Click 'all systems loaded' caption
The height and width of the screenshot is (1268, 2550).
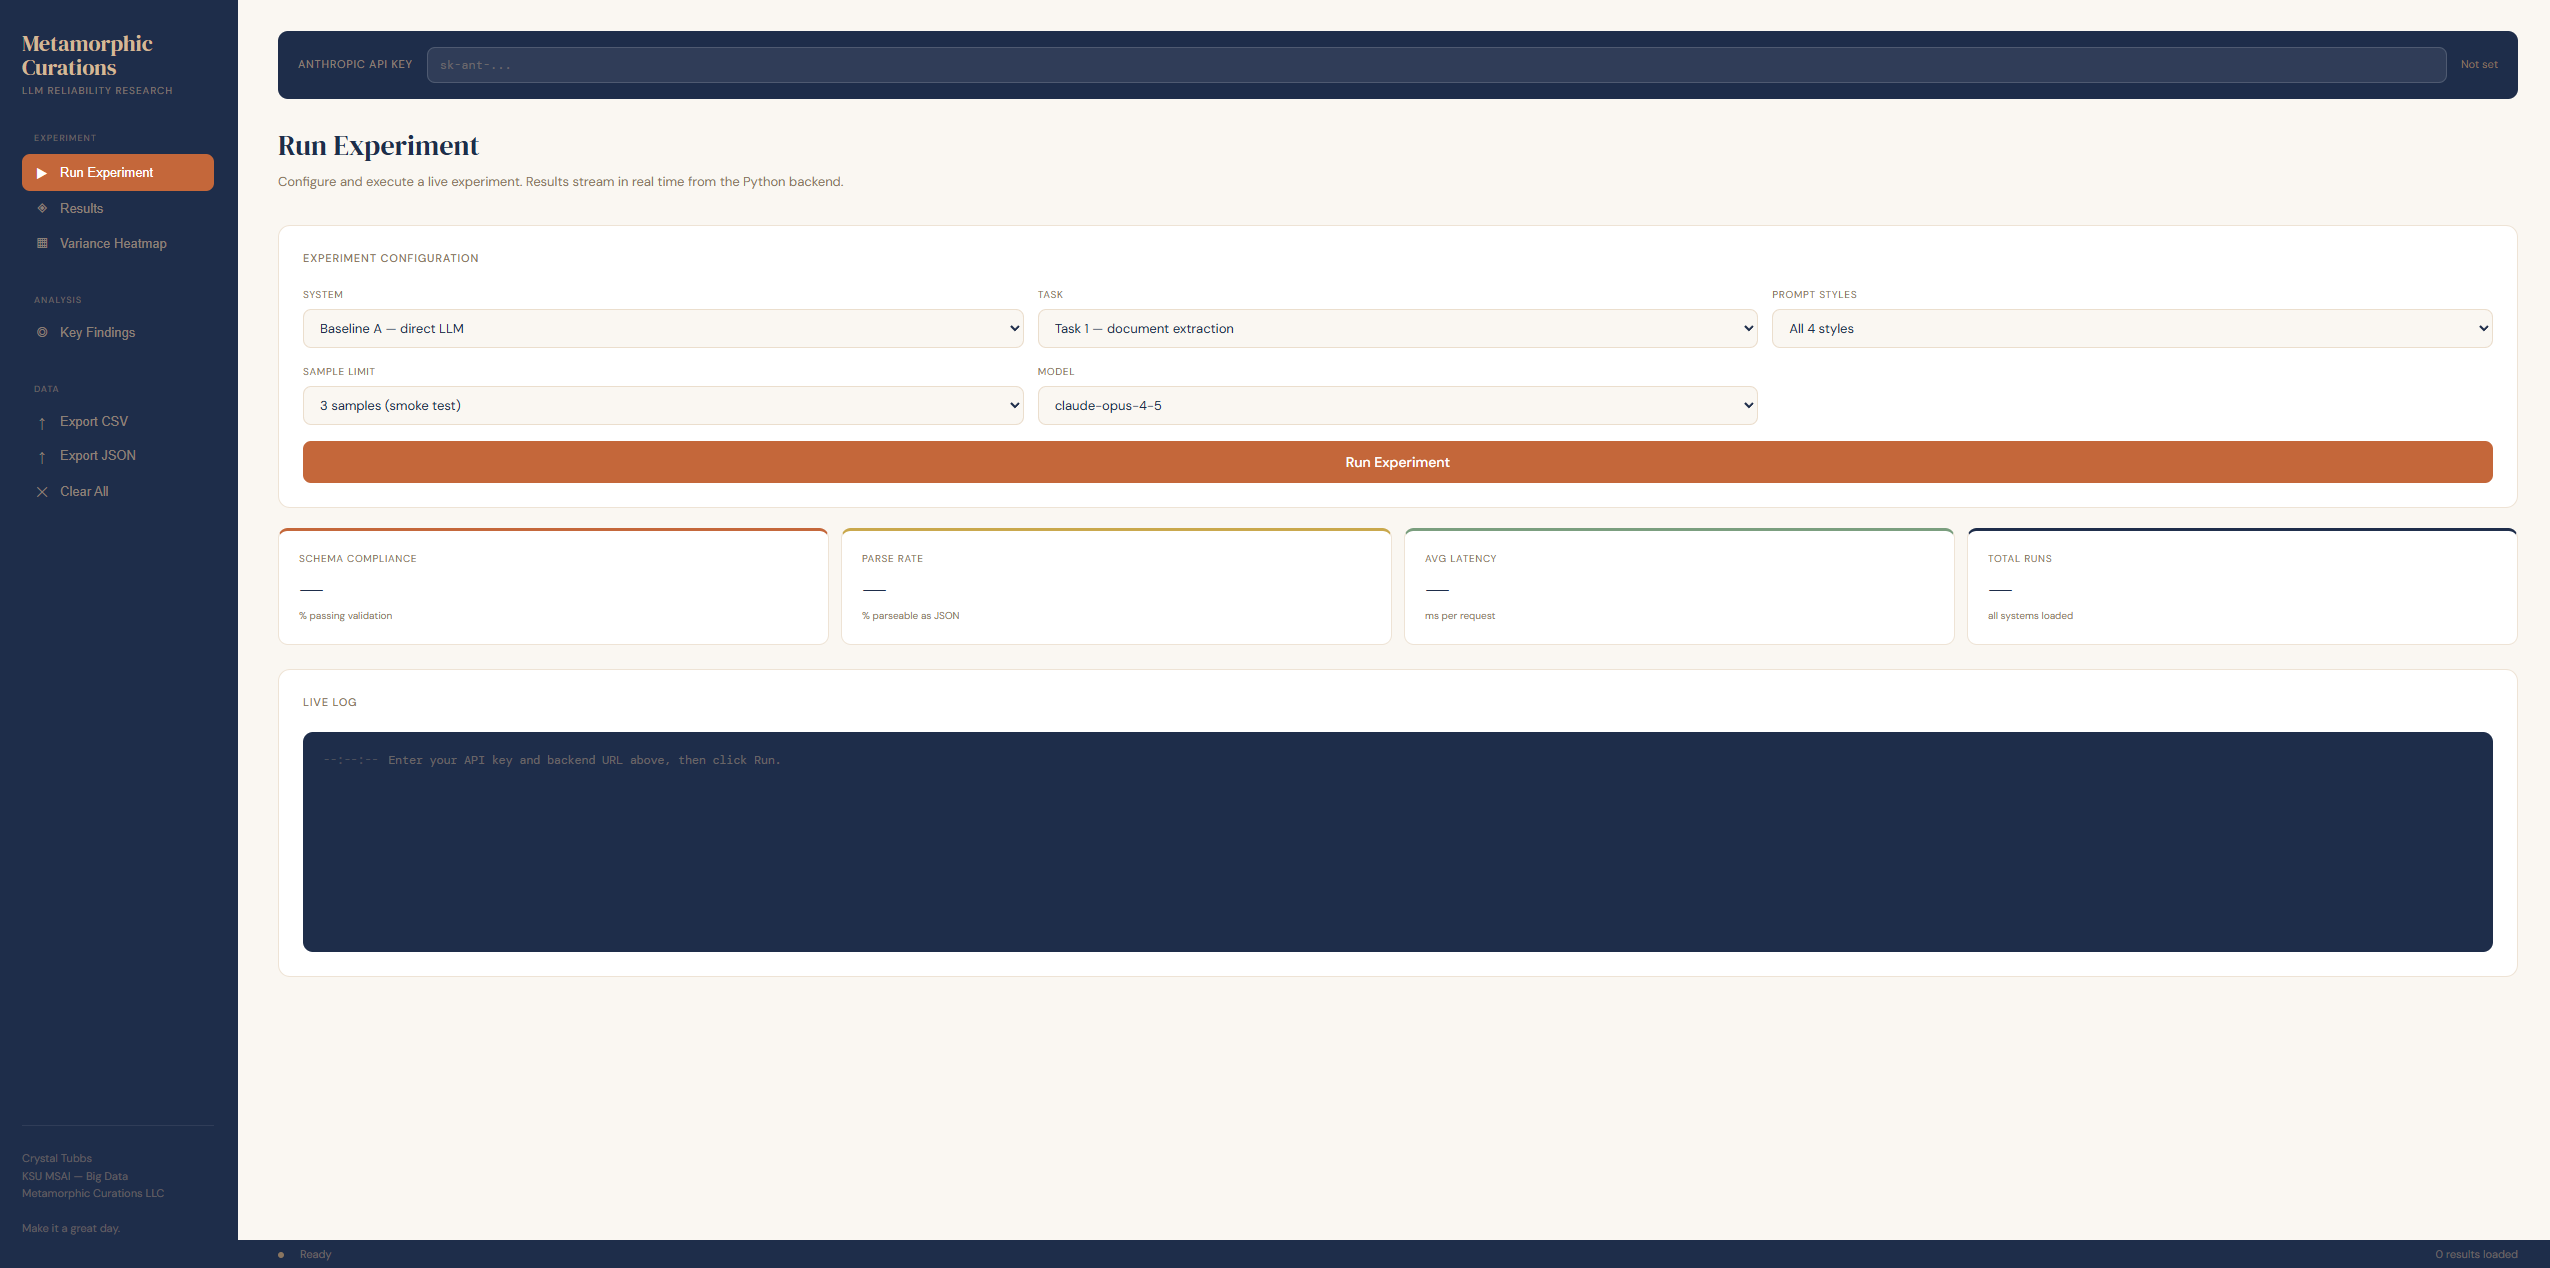click(x=2030, y=616)
